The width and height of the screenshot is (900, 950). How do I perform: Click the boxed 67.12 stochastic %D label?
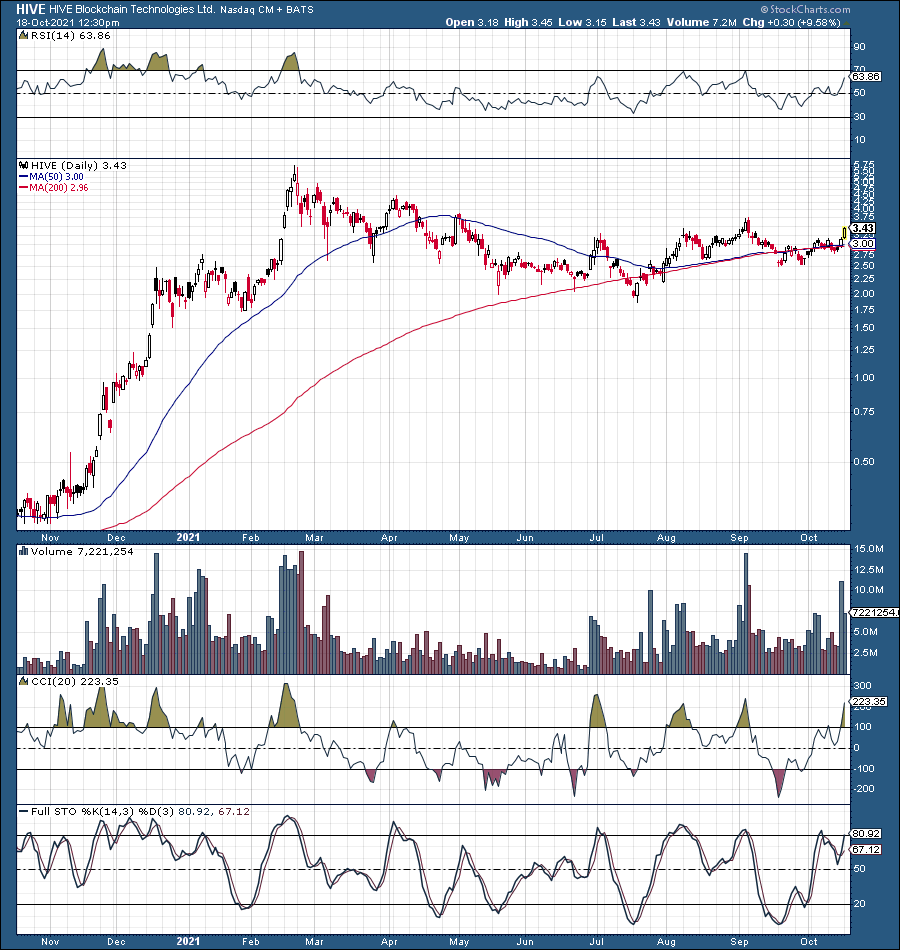pos(866,849)
